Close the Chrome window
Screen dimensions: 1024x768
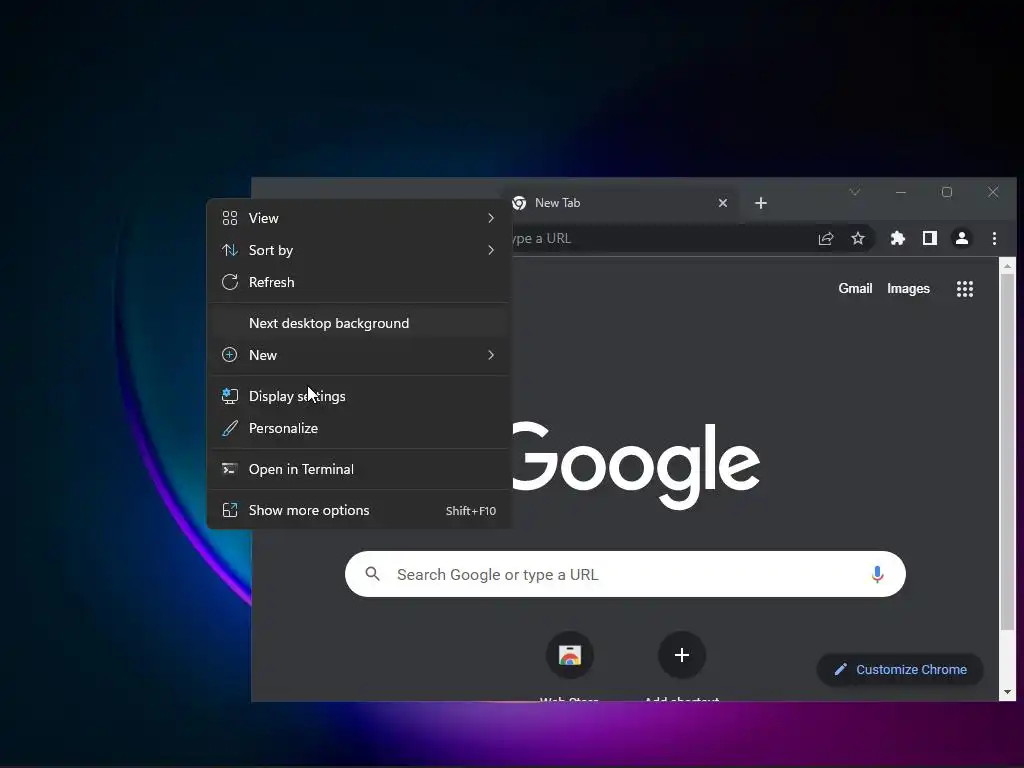coord(993,192)
